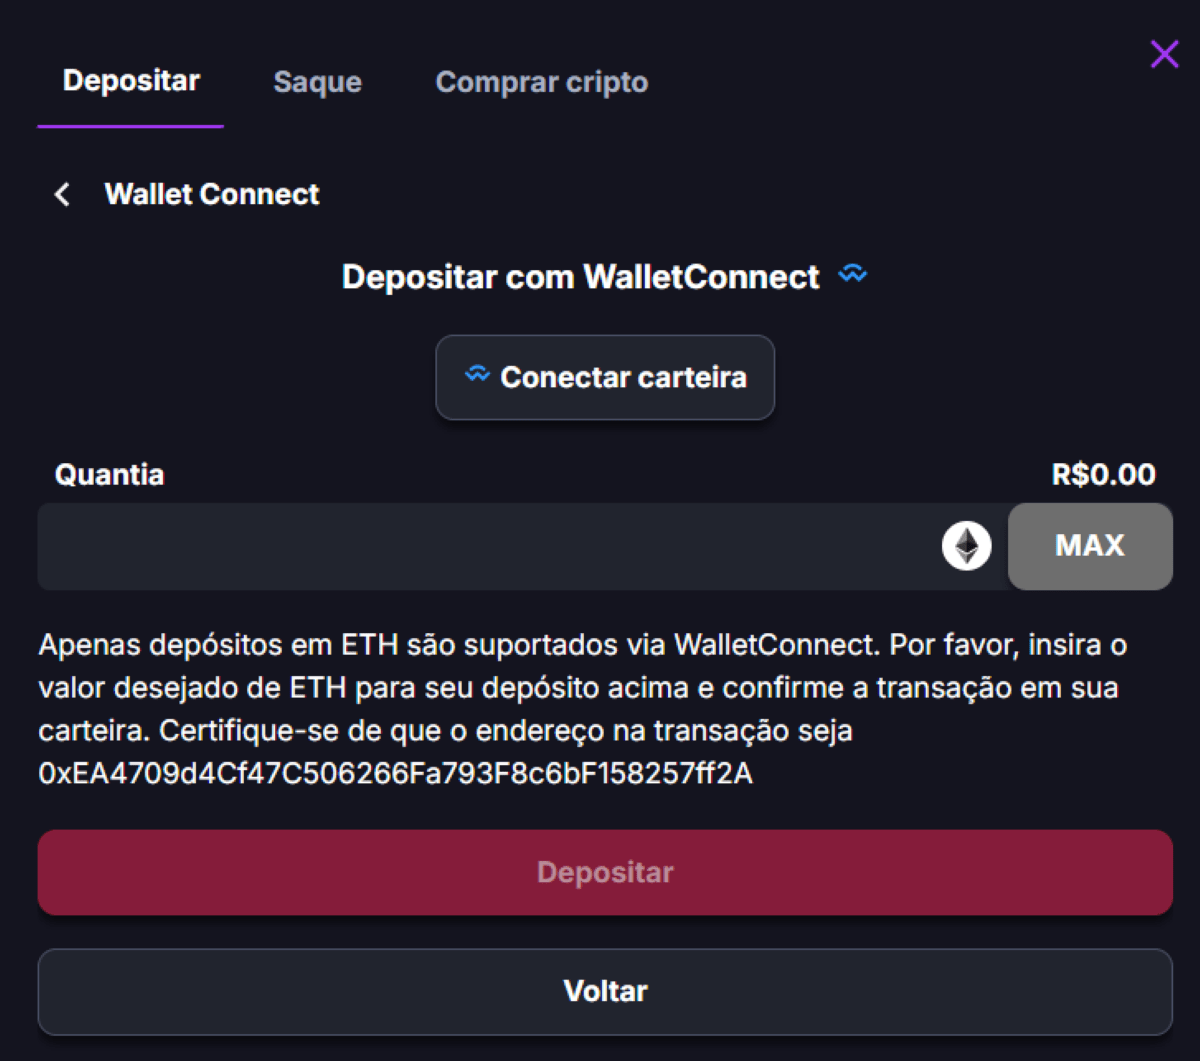The image size is (1200, 1061).
Task: Click the back arrow next to Wallet Connect
Action: (x=62, y=194)
